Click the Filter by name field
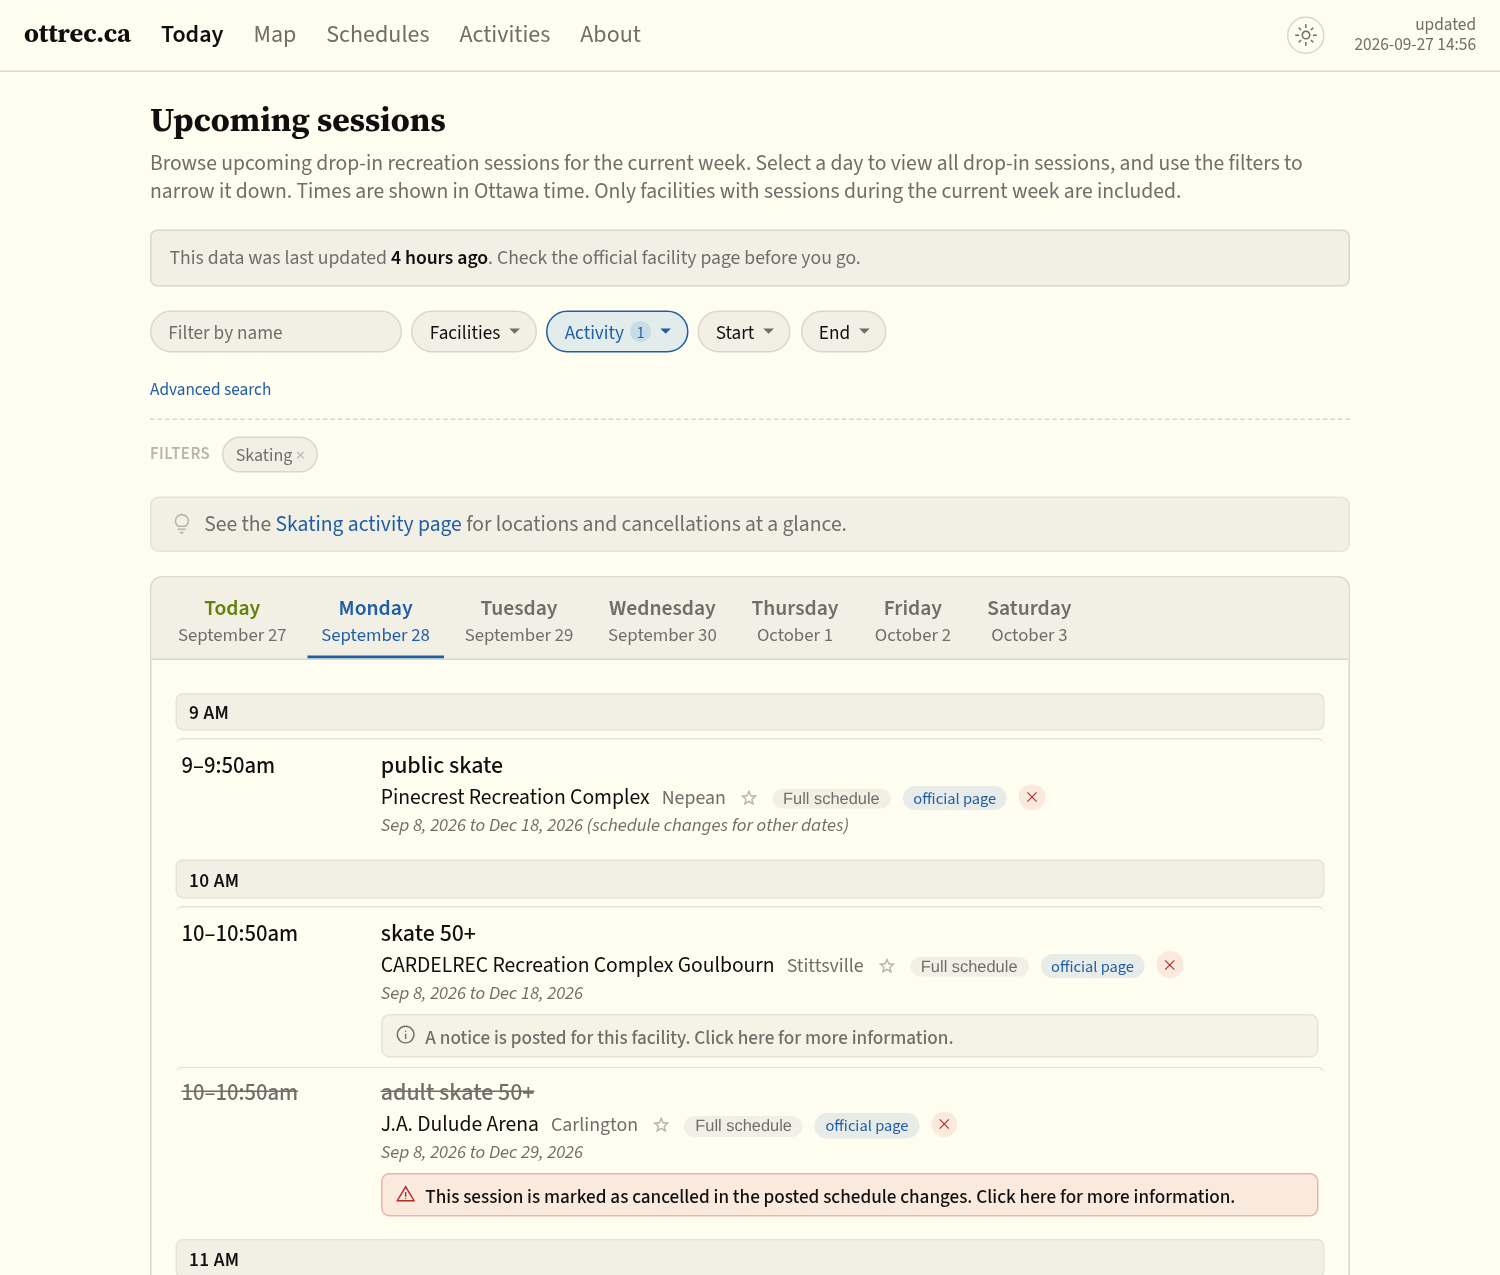 coord(276,332)
